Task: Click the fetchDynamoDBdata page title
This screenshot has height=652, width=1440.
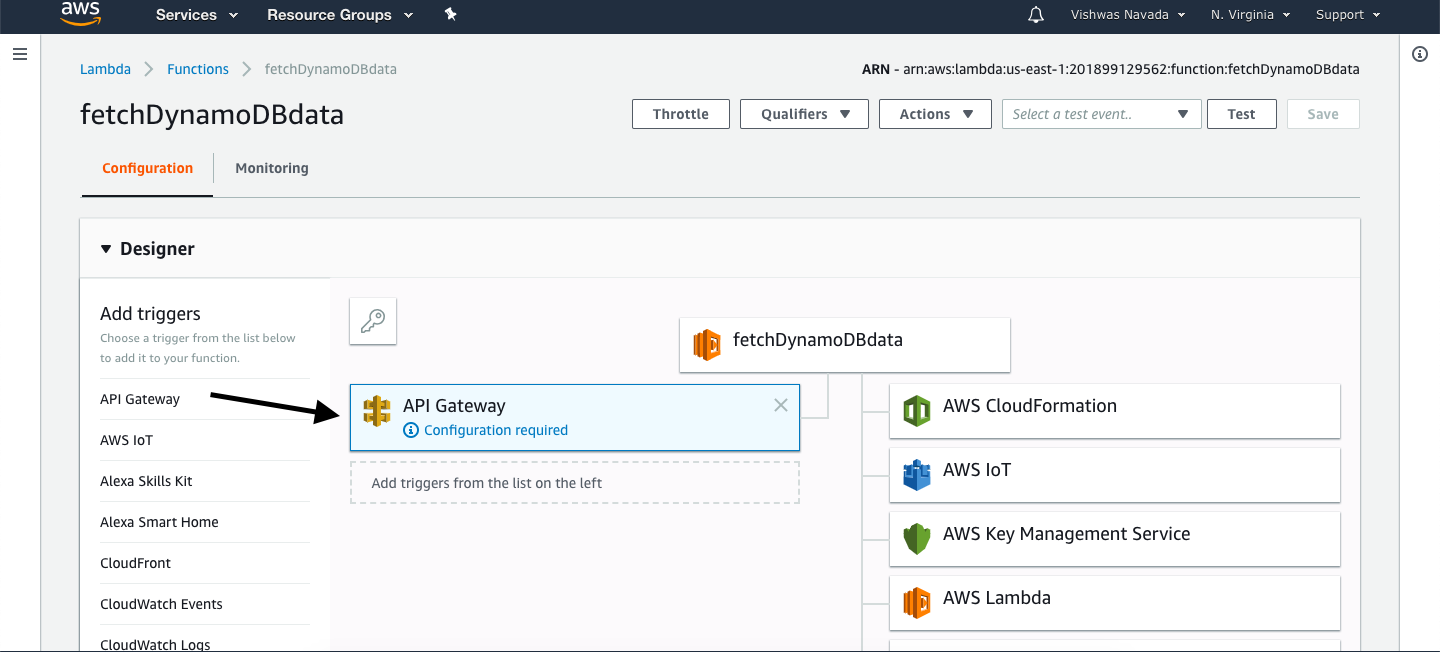Action: pos(212,114)
